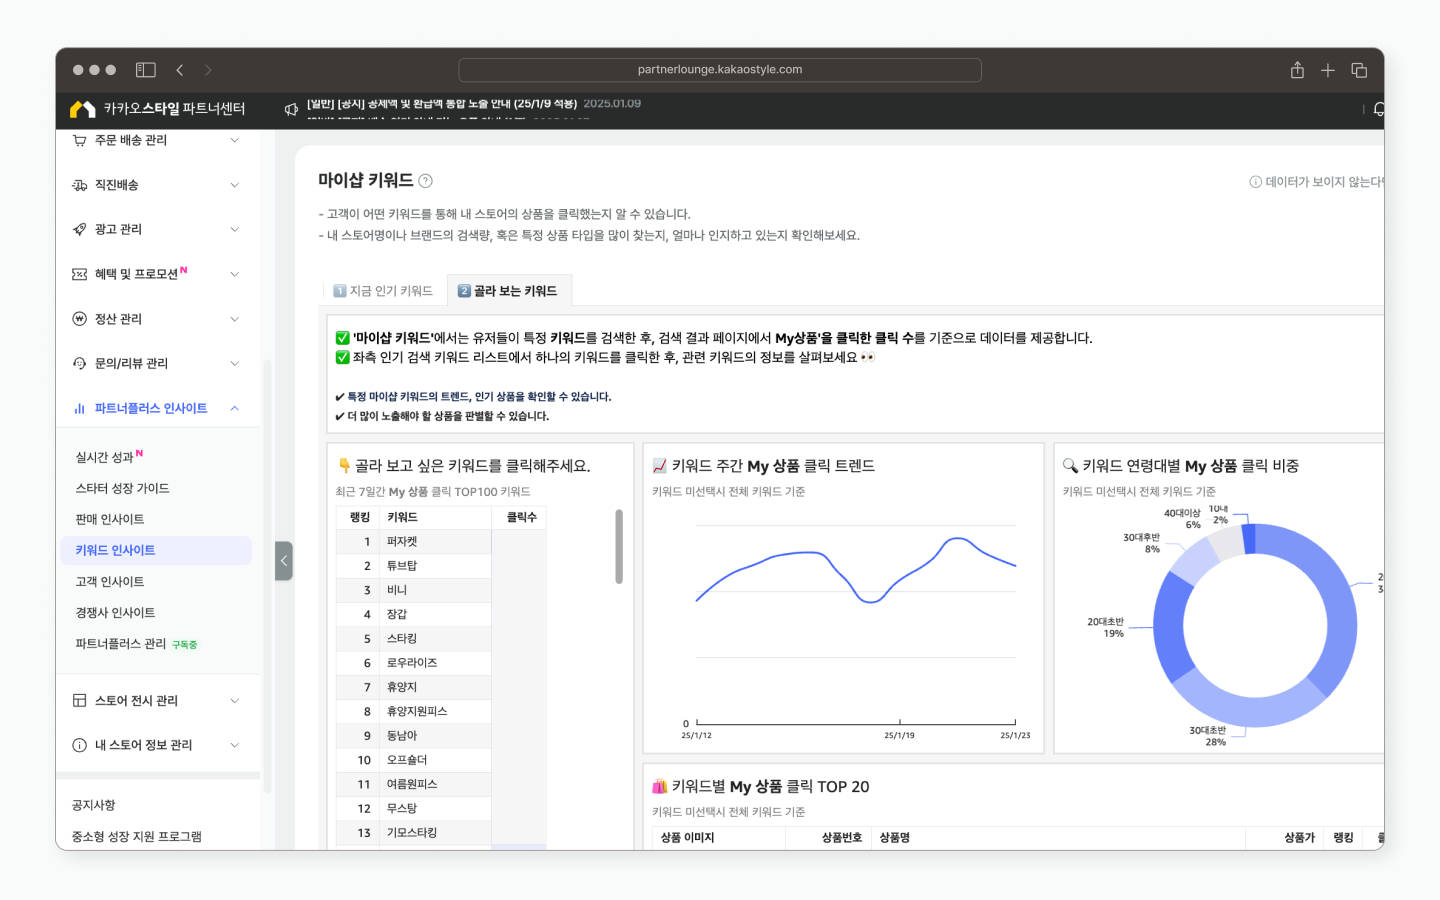Click the 30대후반 8% donut segment
1440x900 pixels.
tap(1196, 563)
